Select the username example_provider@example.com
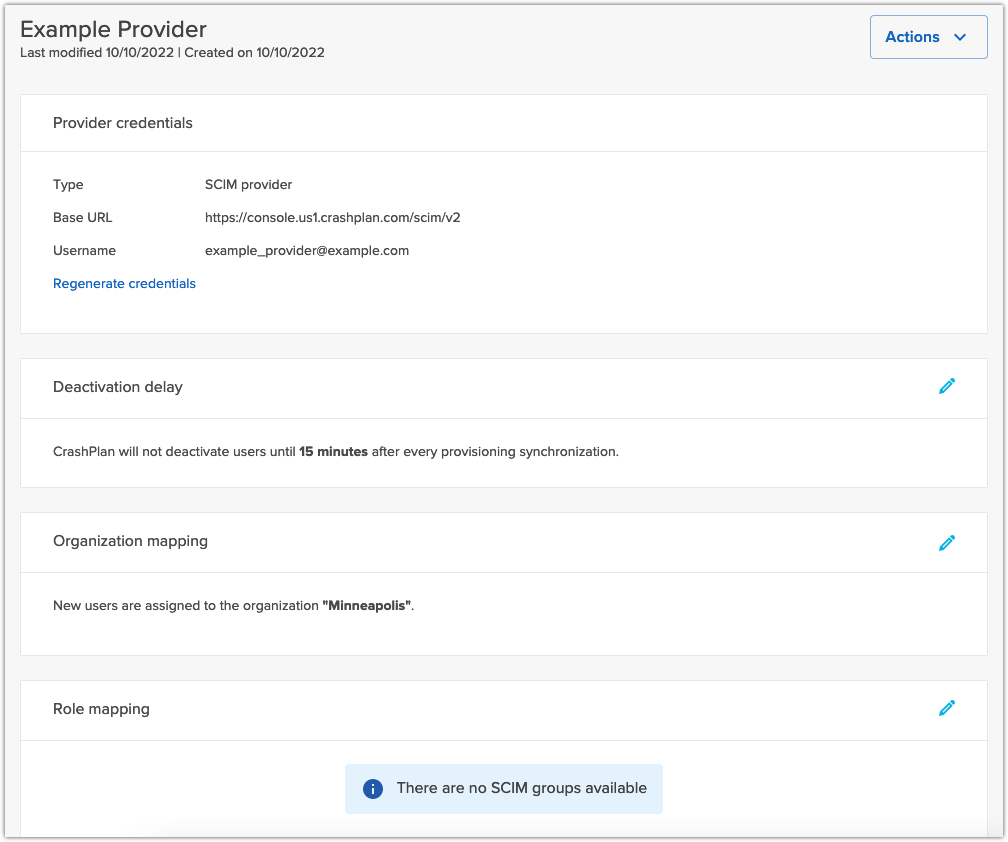Image resolution: width=1008 pixels, height=842 pixels. (x=307, y=251)
